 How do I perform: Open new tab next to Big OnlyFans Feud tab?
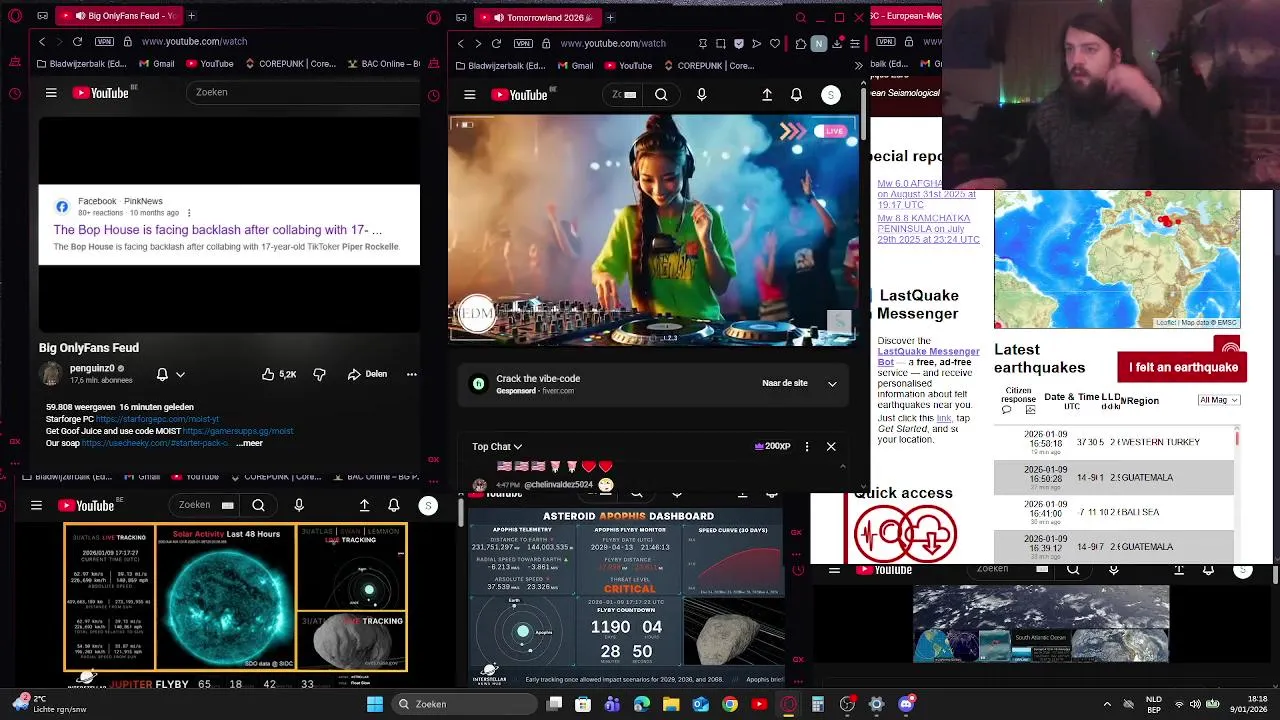coord(191,16)
